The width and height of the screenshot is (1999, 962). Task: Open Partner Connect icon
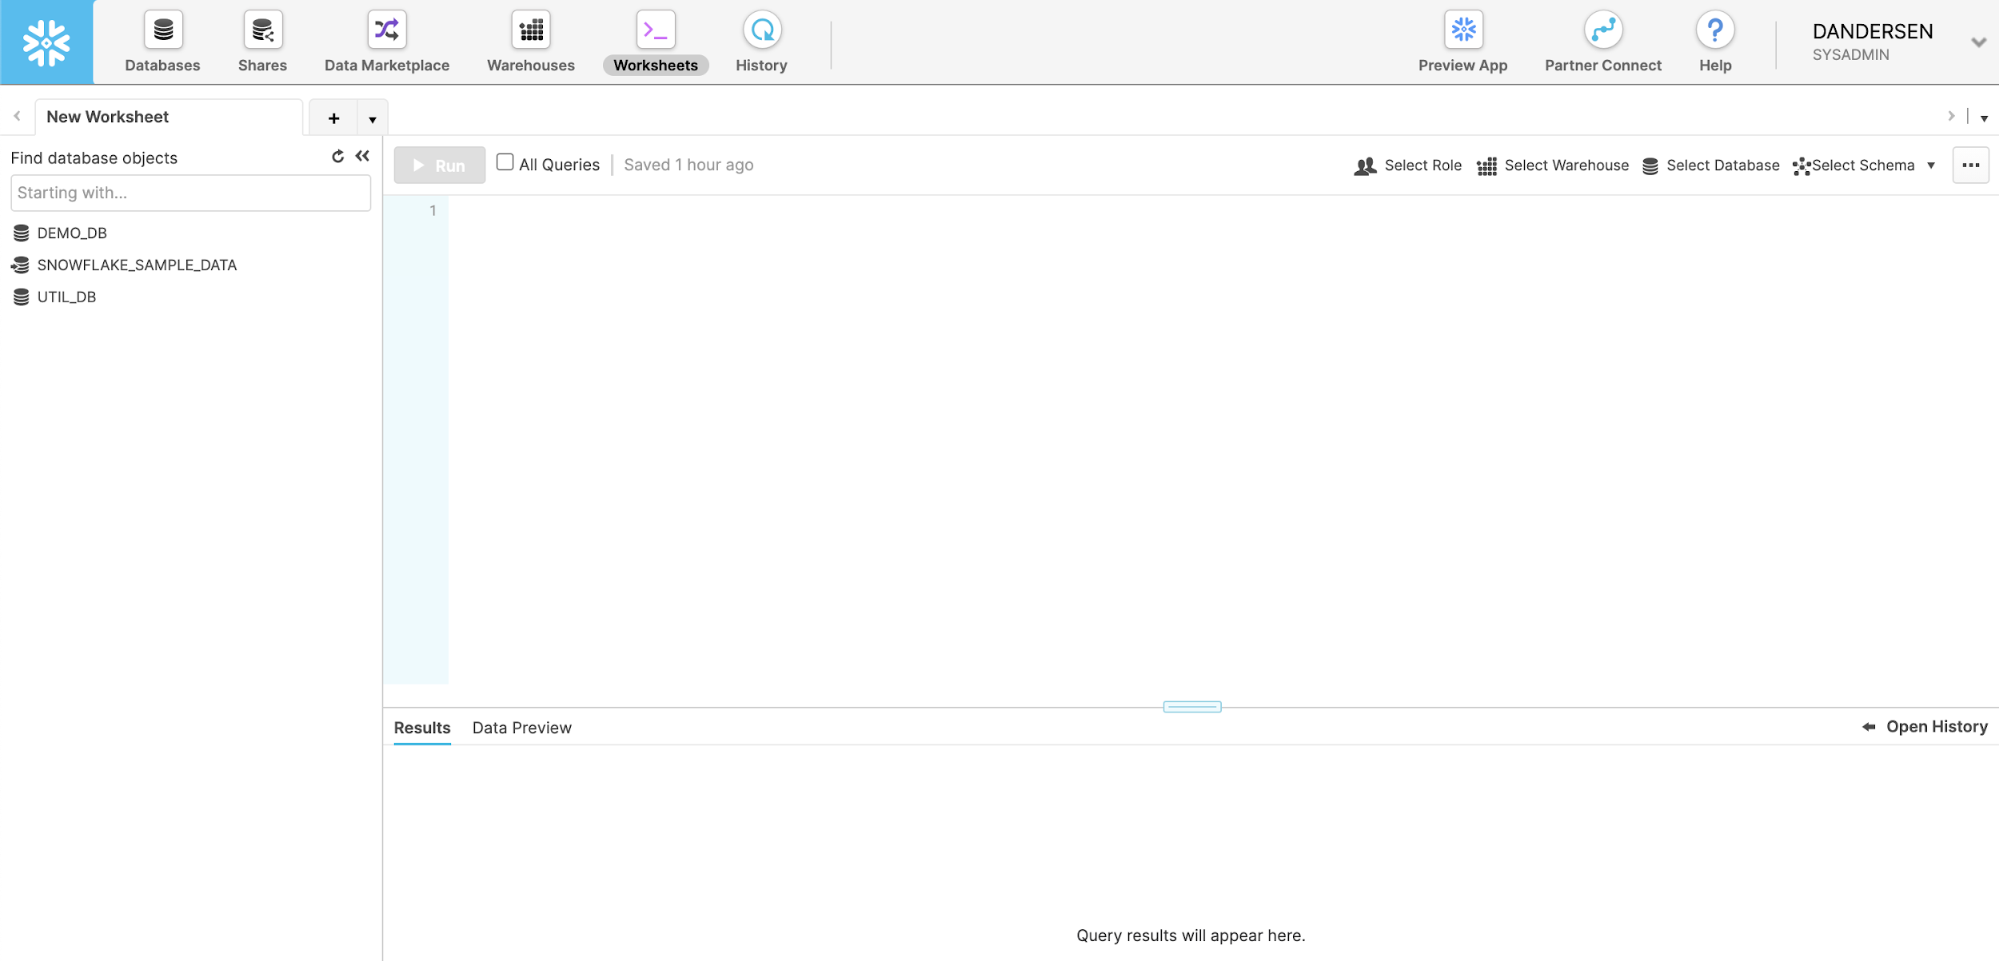coord(1602,31)
